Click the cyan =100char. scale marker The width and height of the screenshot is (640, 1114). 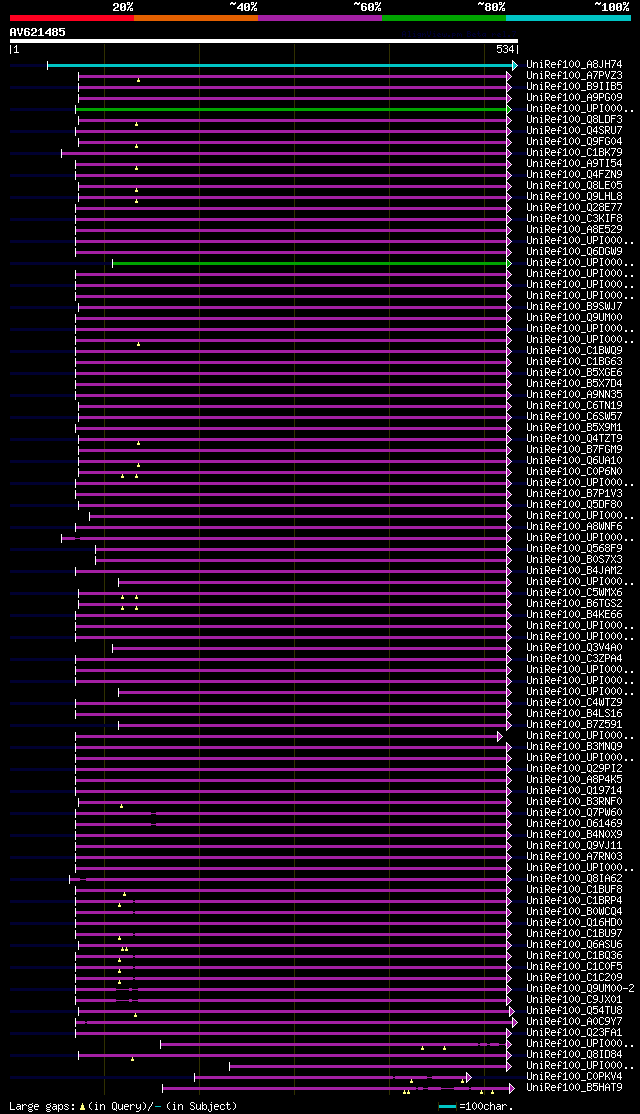(x=447, y=1107)
